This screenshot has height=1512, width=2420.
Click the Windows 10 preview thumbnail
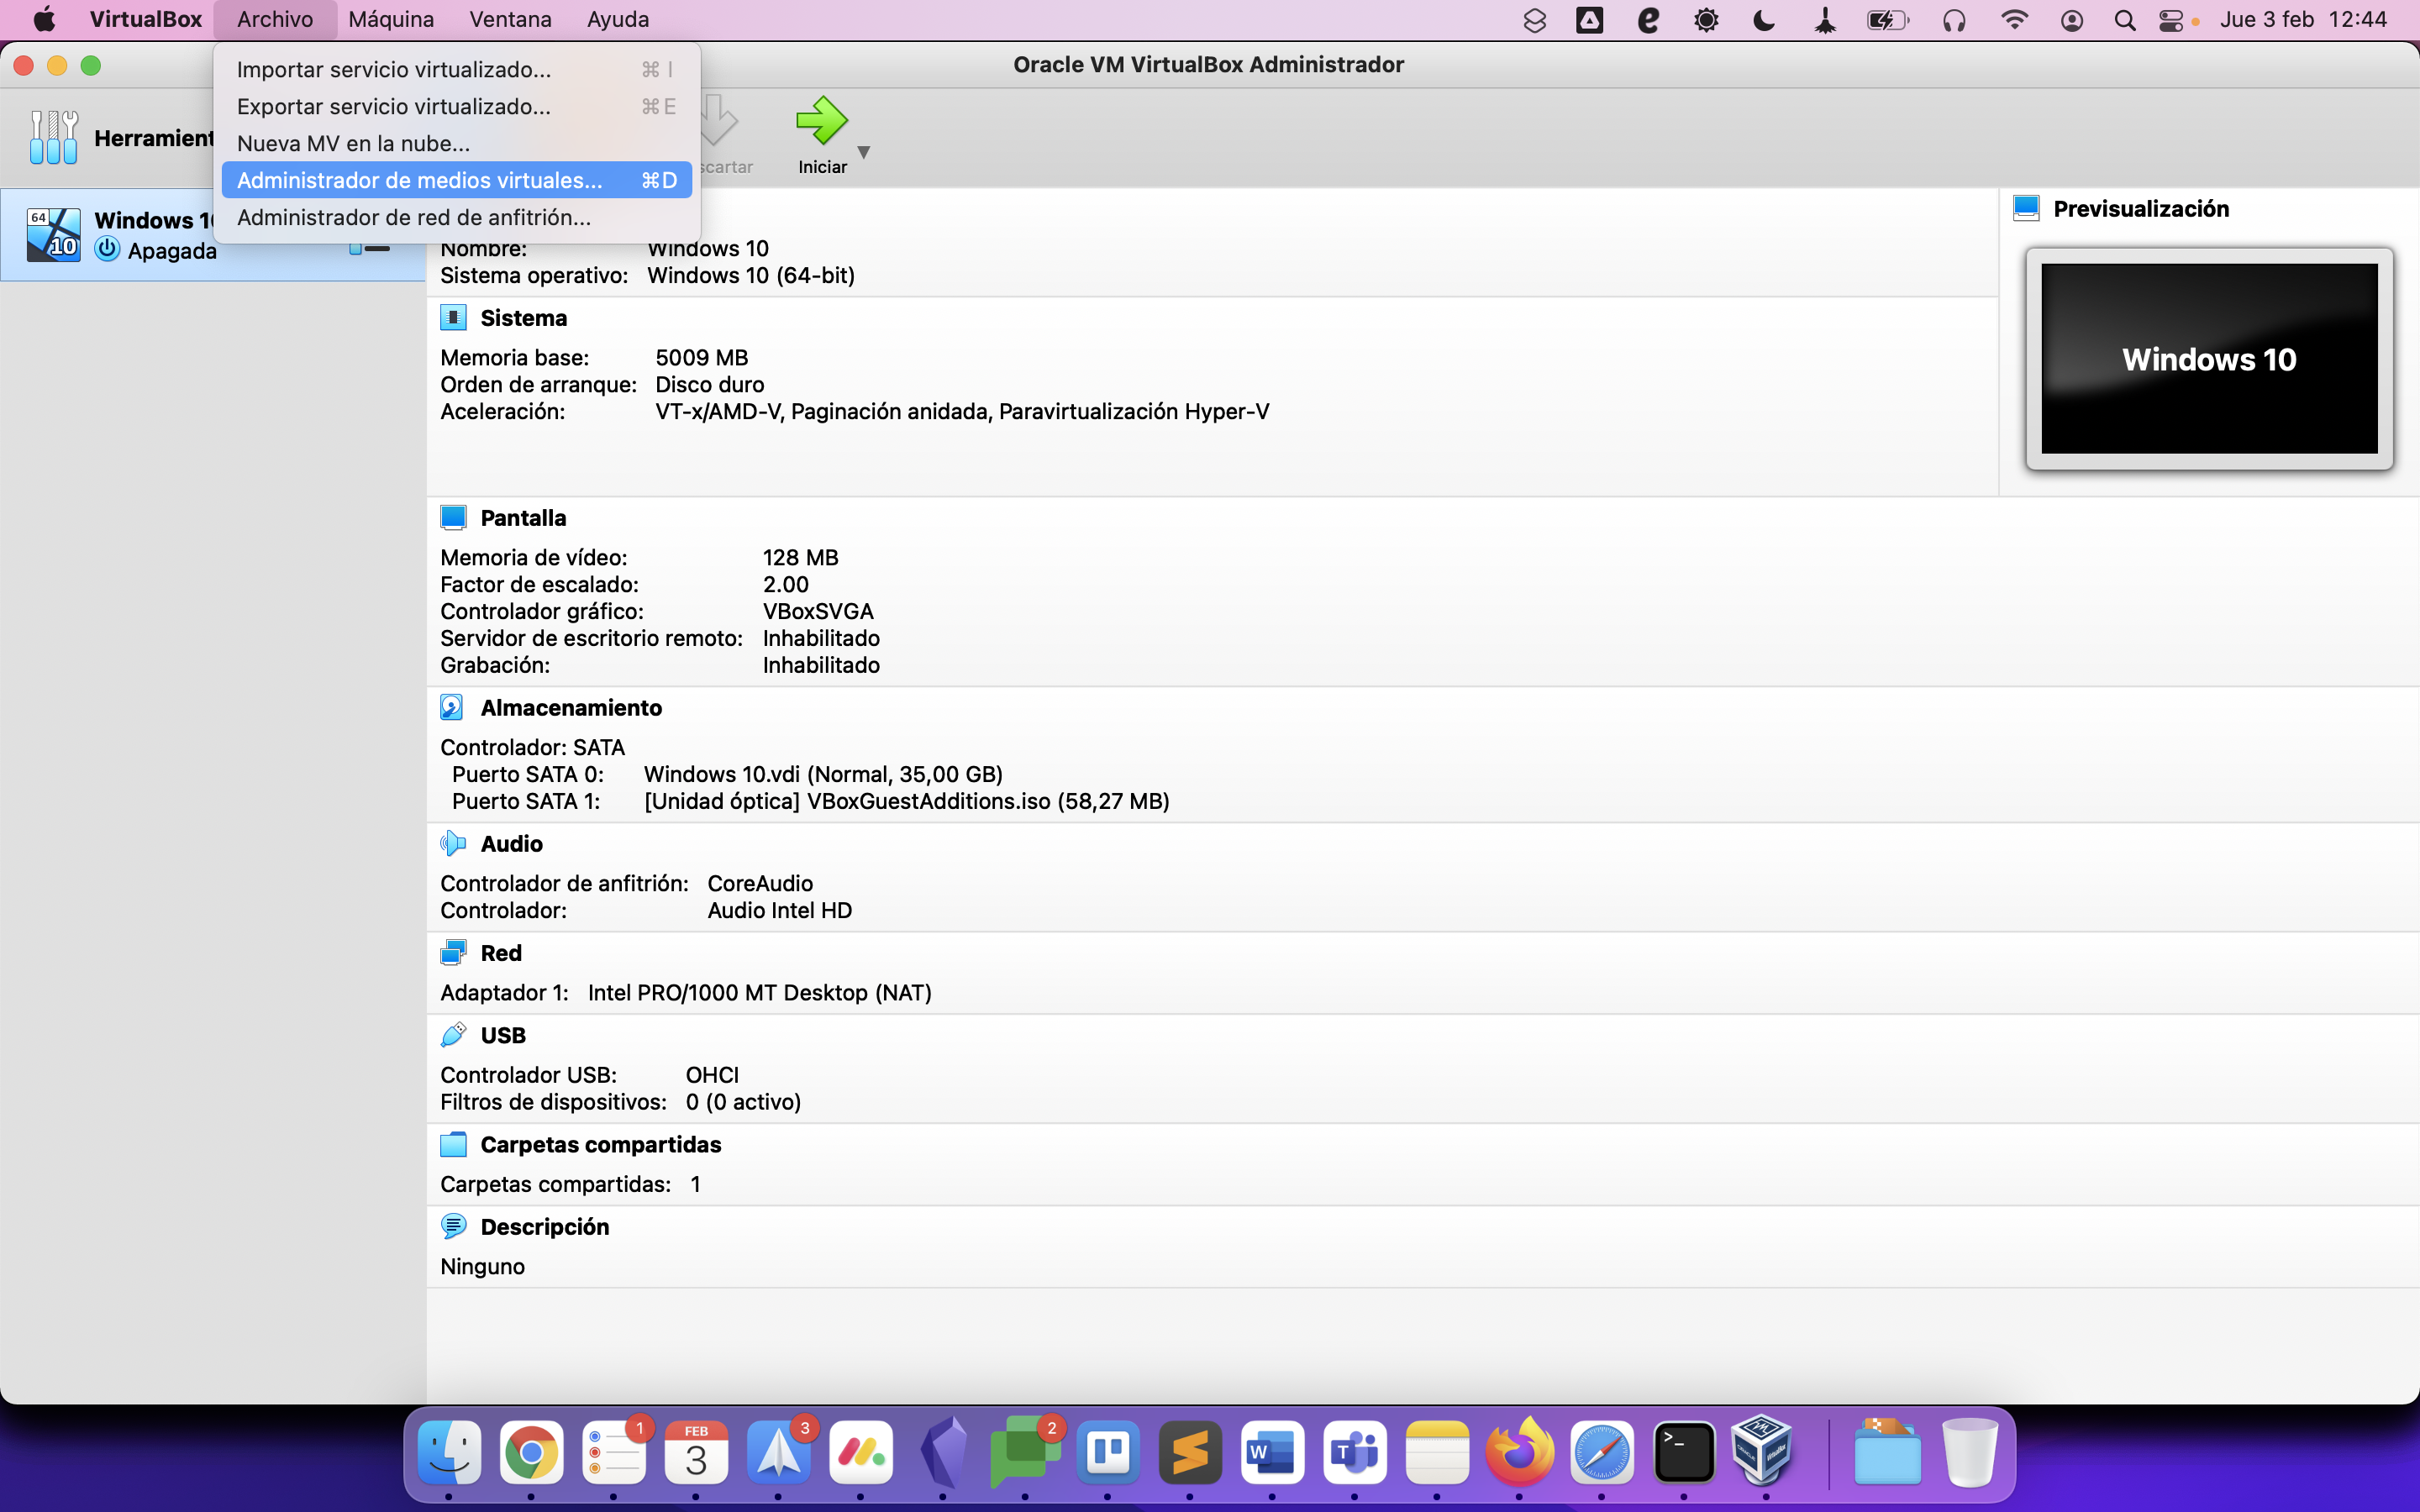[x=2208, y=359]
